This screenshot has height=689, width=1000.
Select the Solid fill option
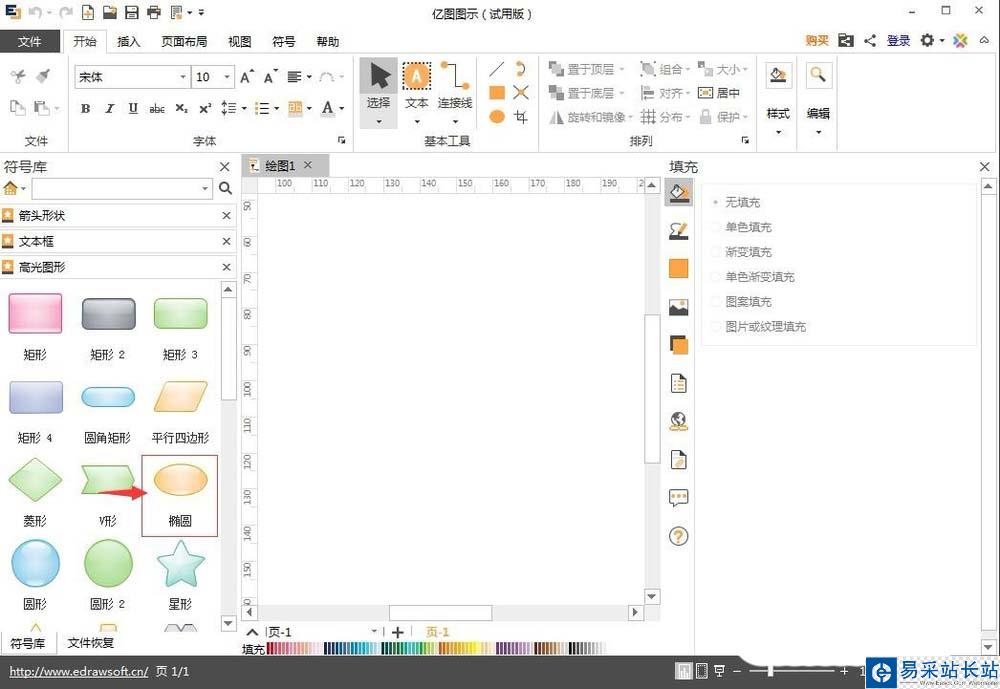click(x=741, y=227)
